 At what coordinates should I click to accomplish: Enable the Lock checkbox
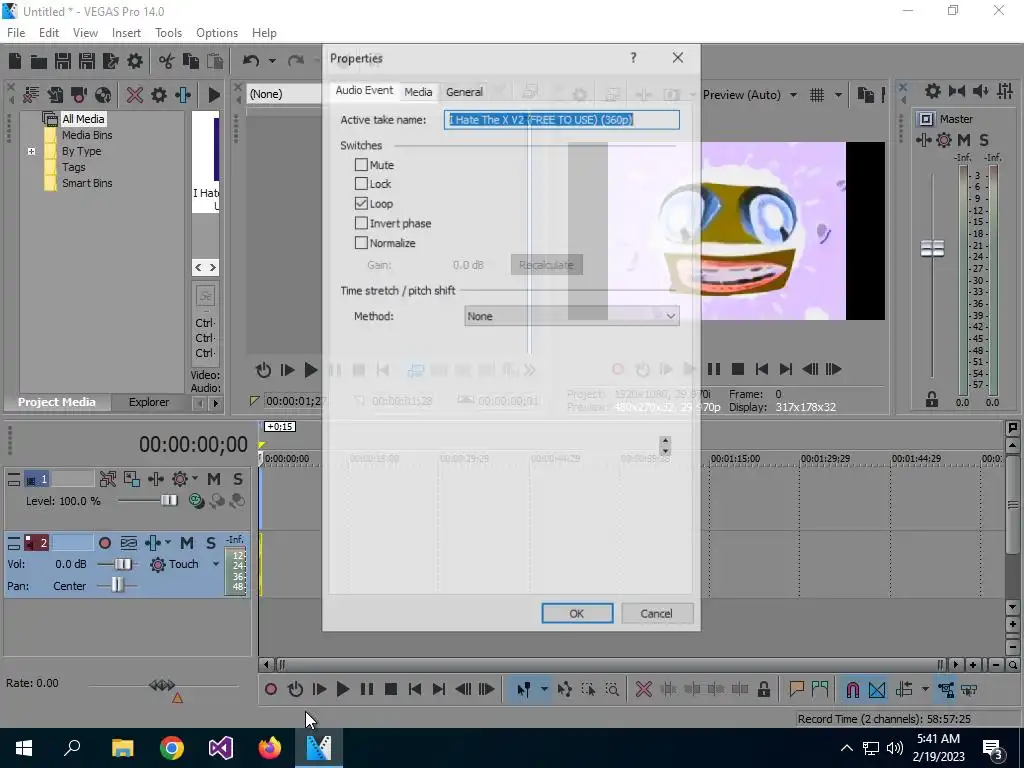(361, 184)
